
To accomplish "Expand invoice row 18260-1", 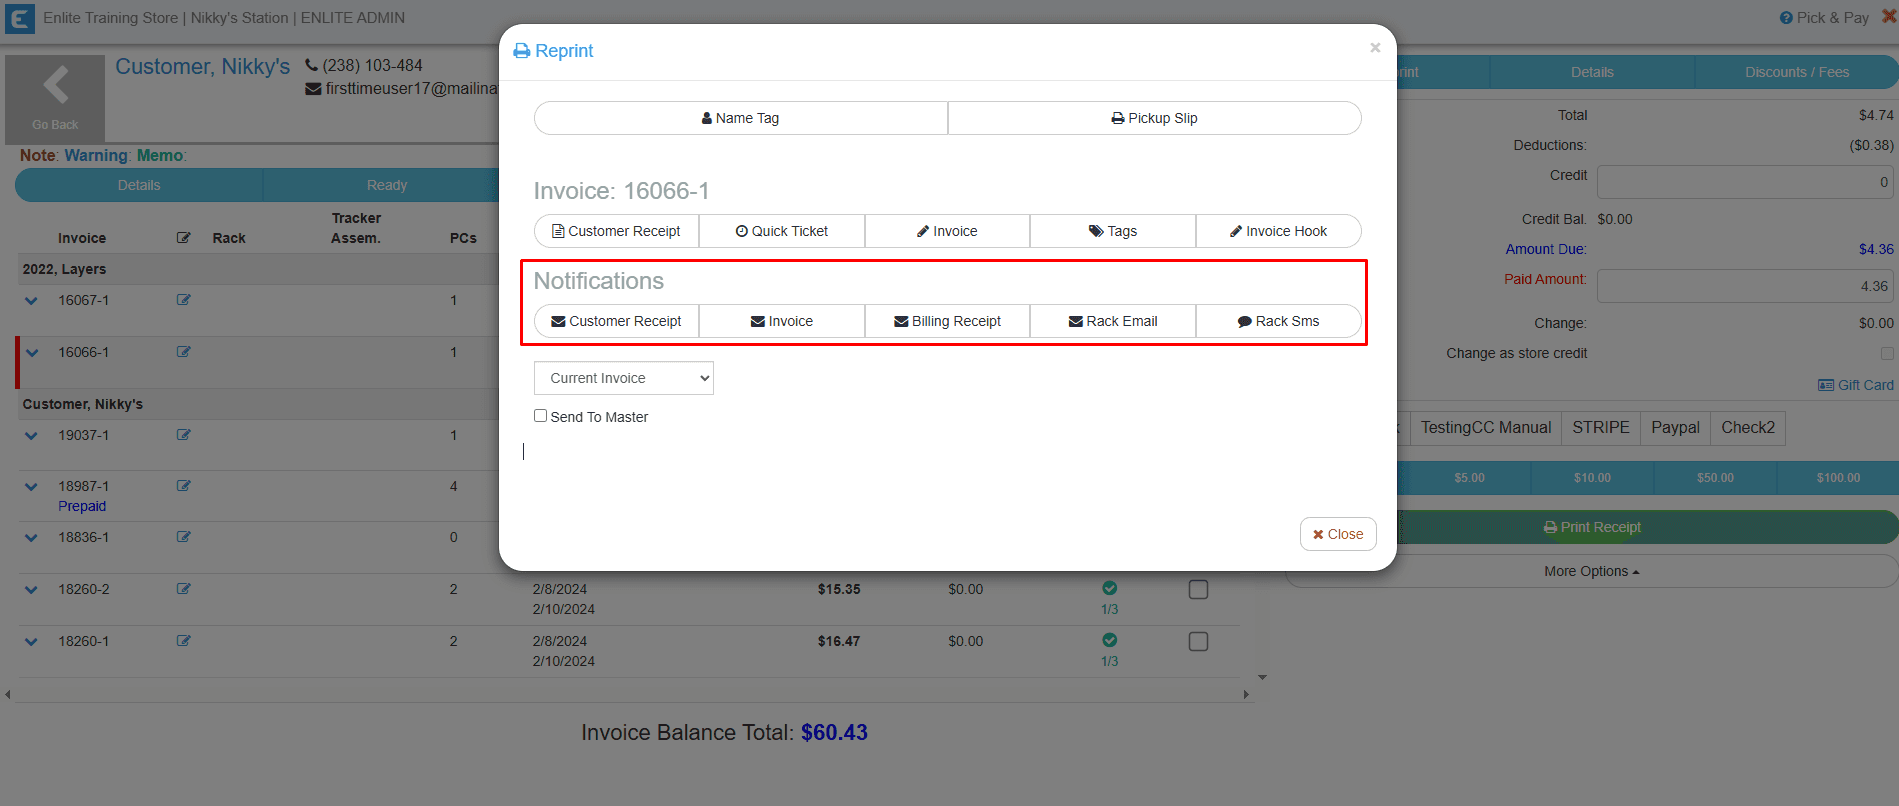I will click(31, 642).
